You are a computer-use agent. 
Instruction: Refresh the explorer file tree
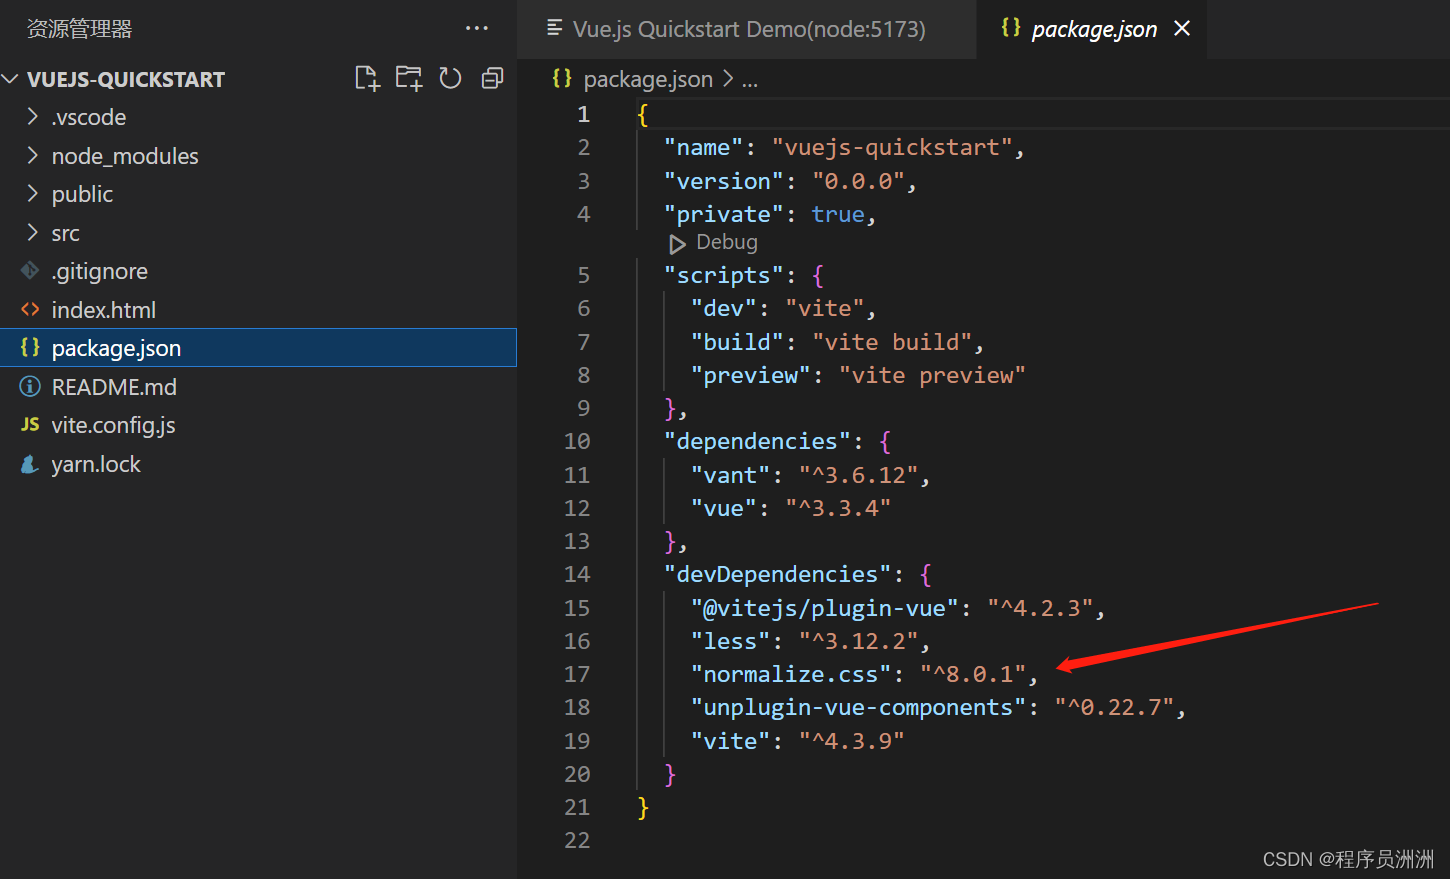pyautogui.click(x=451, y=78)
